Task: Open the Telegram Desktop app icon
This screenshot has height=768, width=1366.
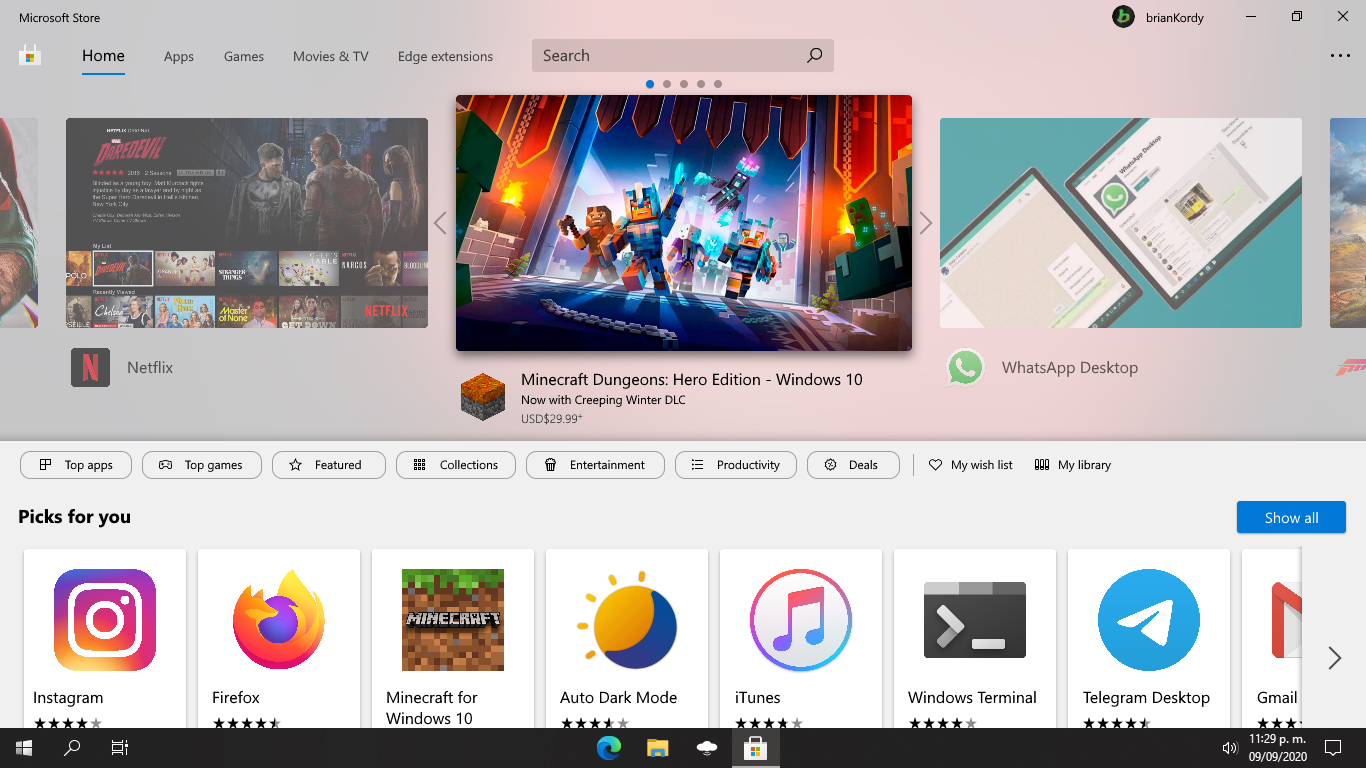Action: coord(1149,620)
